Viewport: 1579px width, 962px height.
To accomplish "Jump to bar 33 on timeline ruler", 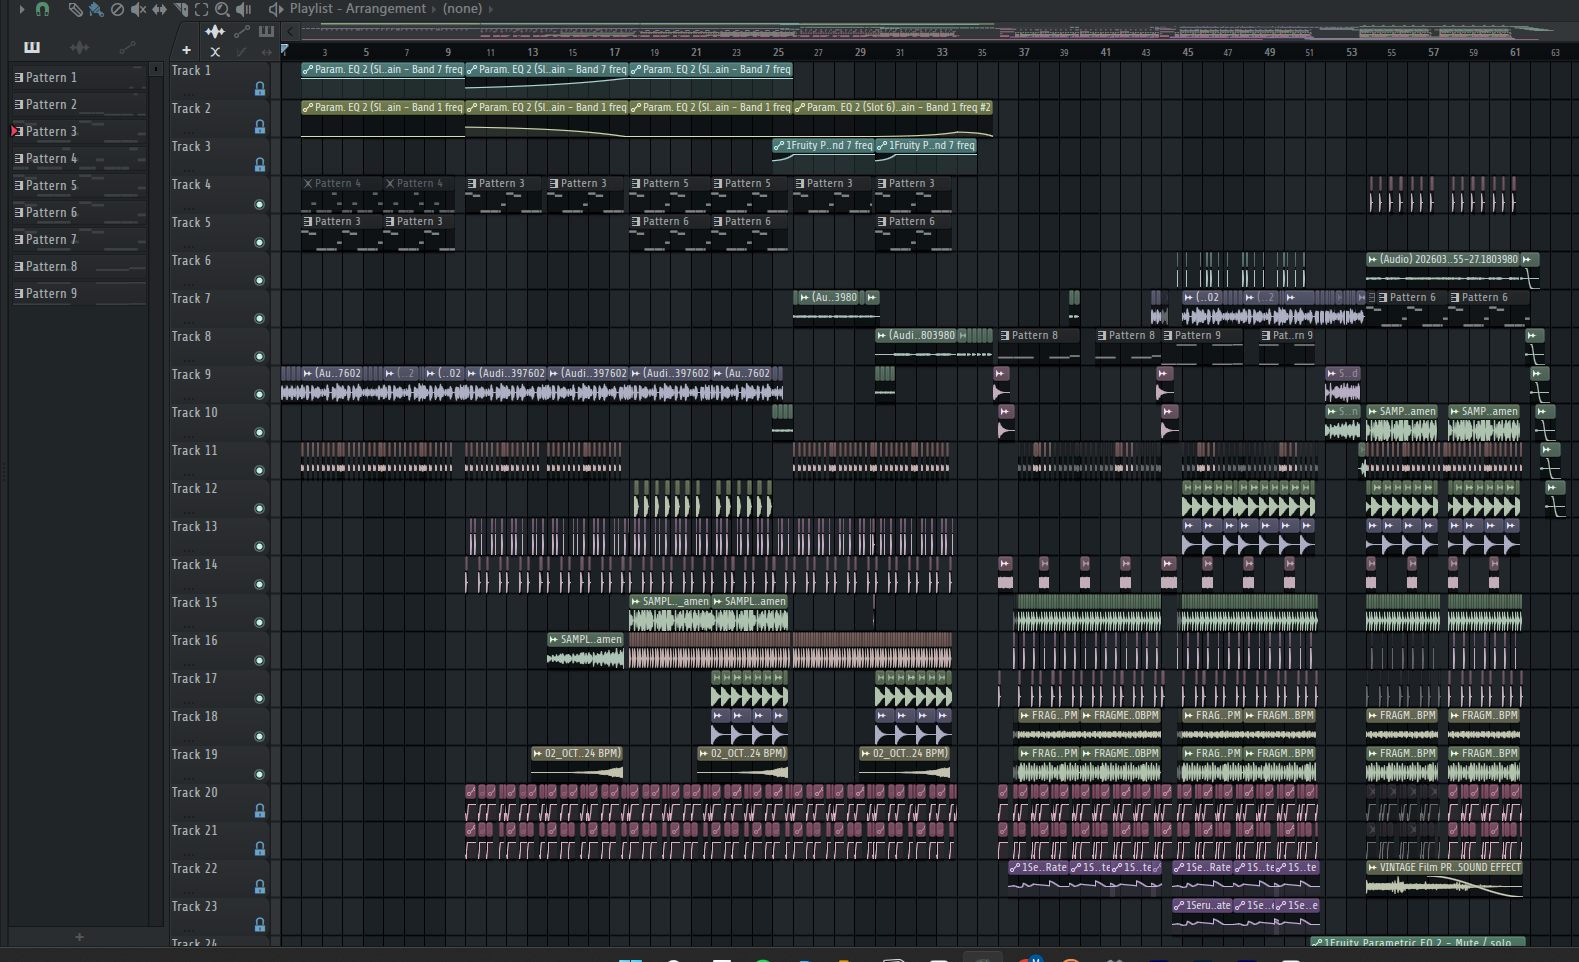I will pyautogui.click(x=942, y=52).
